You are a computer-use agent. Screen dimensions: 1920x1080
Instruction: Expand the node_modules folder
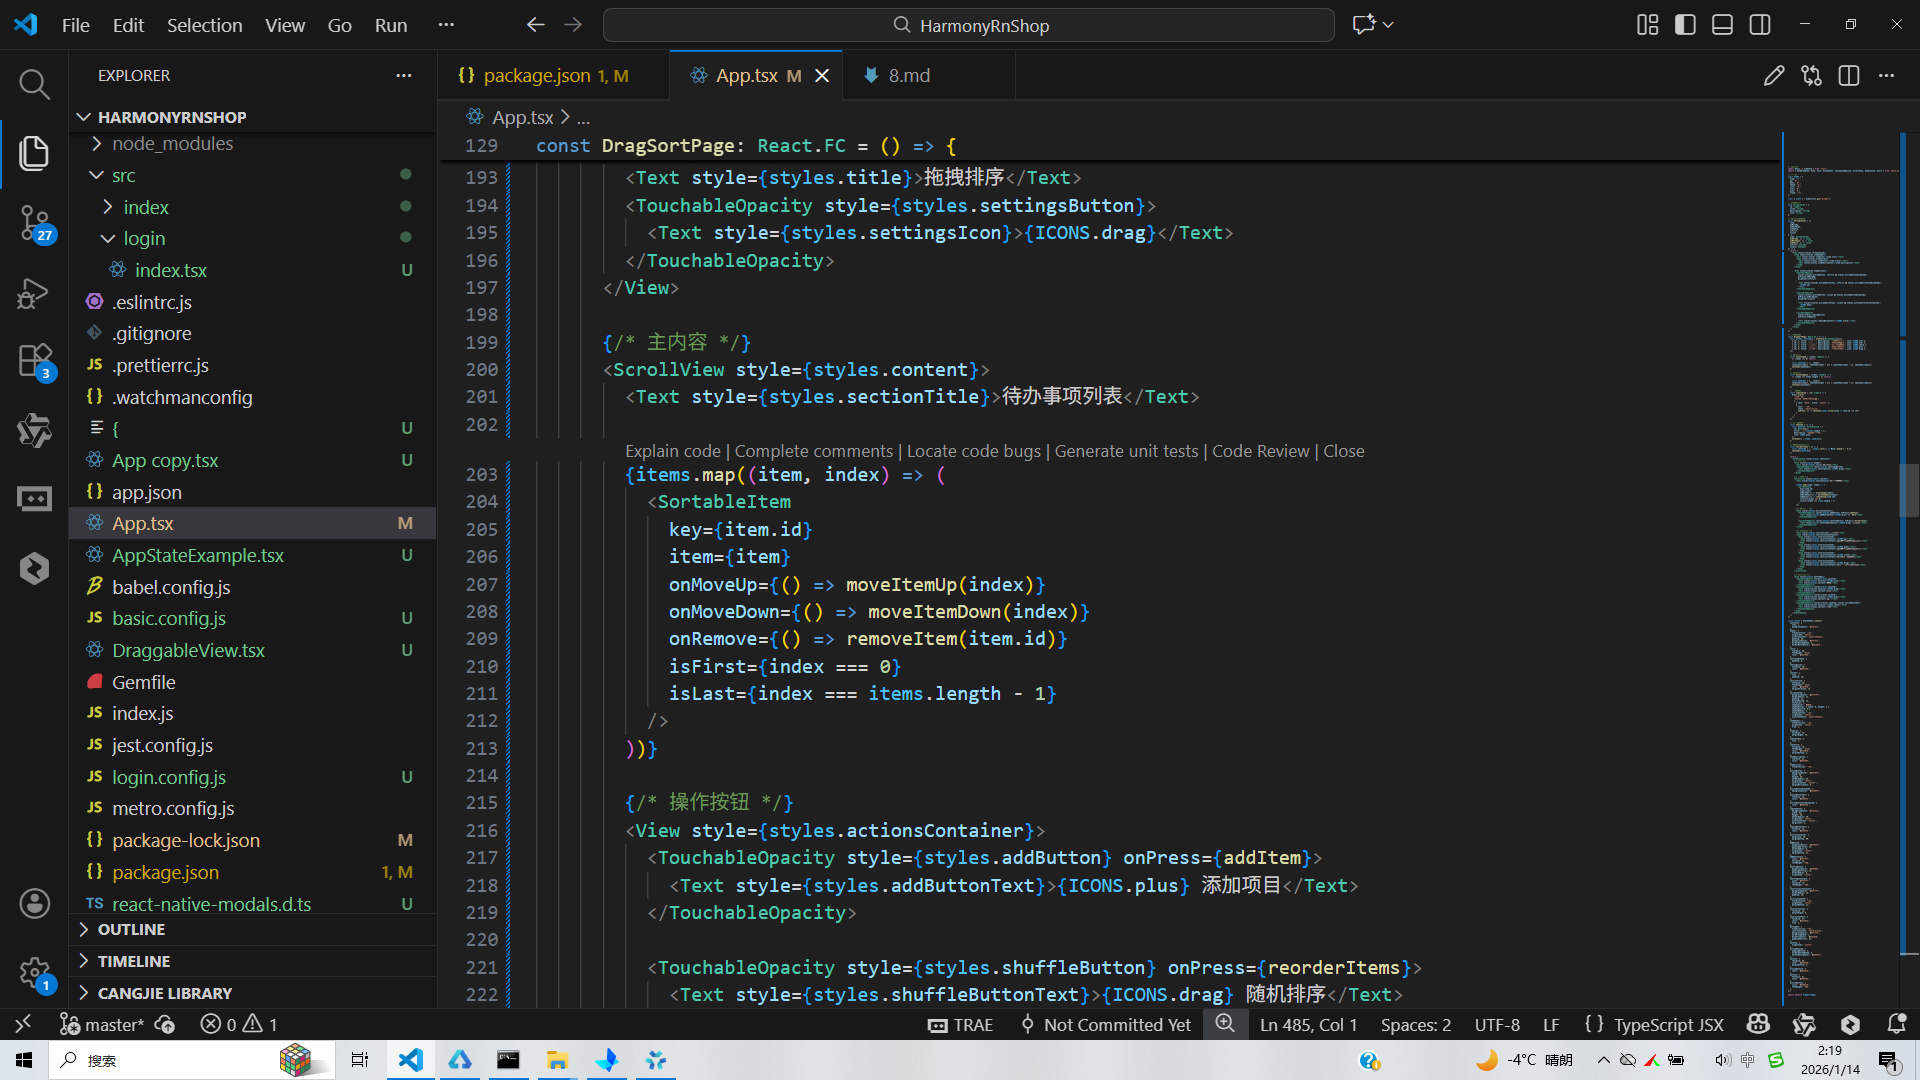pyautogui.click(x=172, y=144)
